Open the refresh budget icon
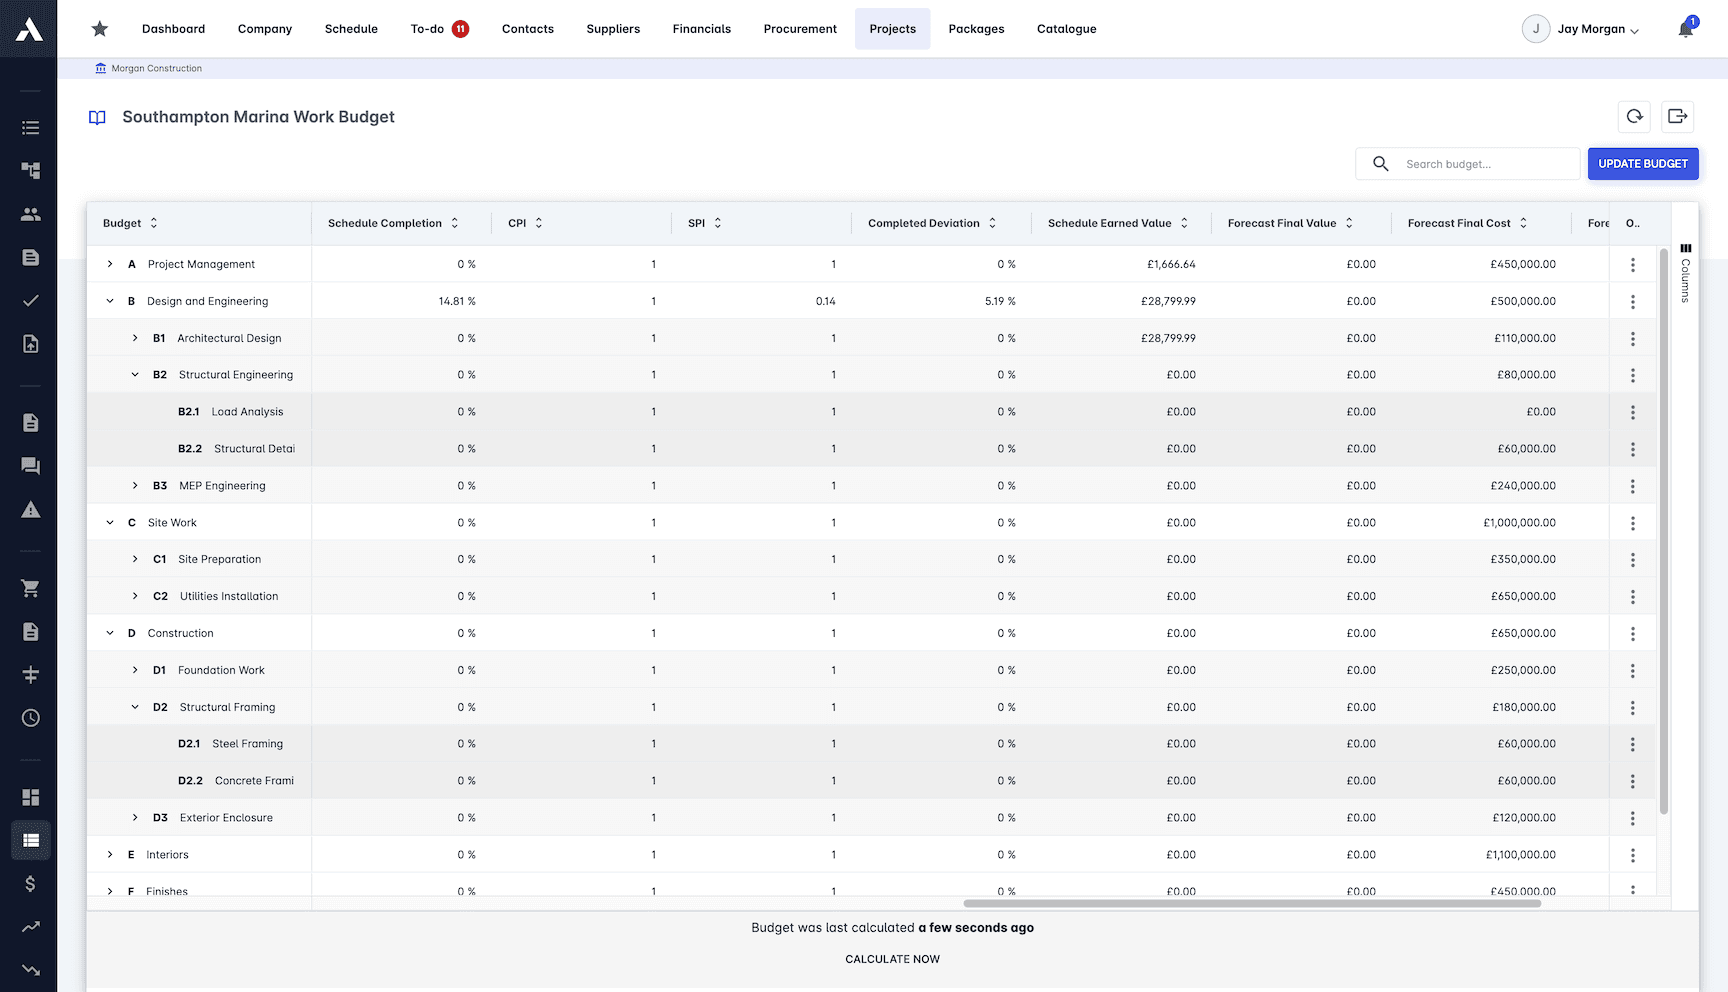Image resolution: width=1728 pixels, height=992 pixels. pyautogui.click(x=1634, y=116)
